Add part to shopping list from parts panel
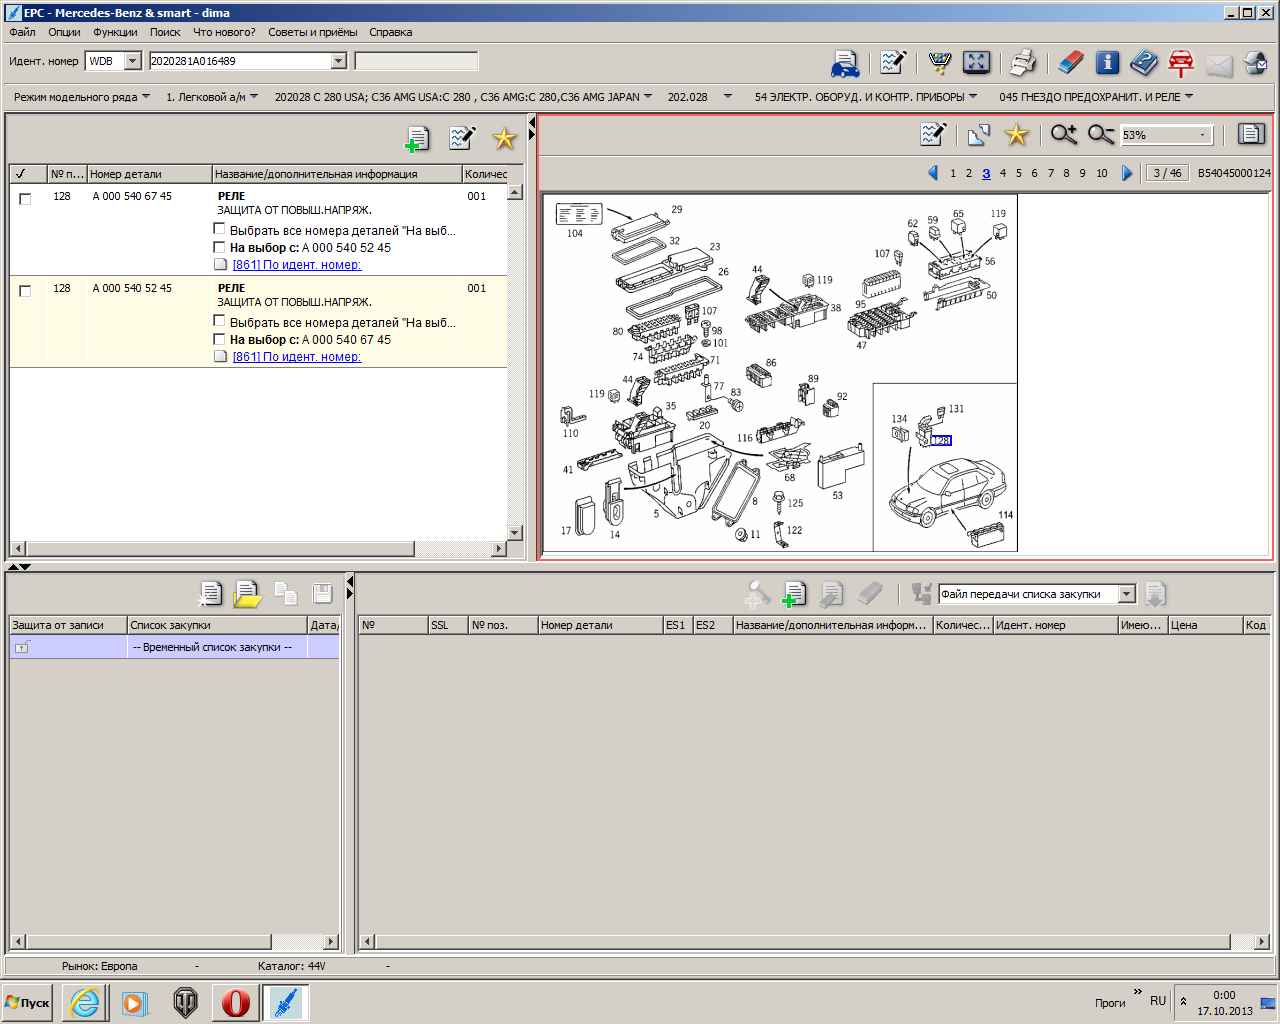1280x1024 pixels. coord(417,138)
